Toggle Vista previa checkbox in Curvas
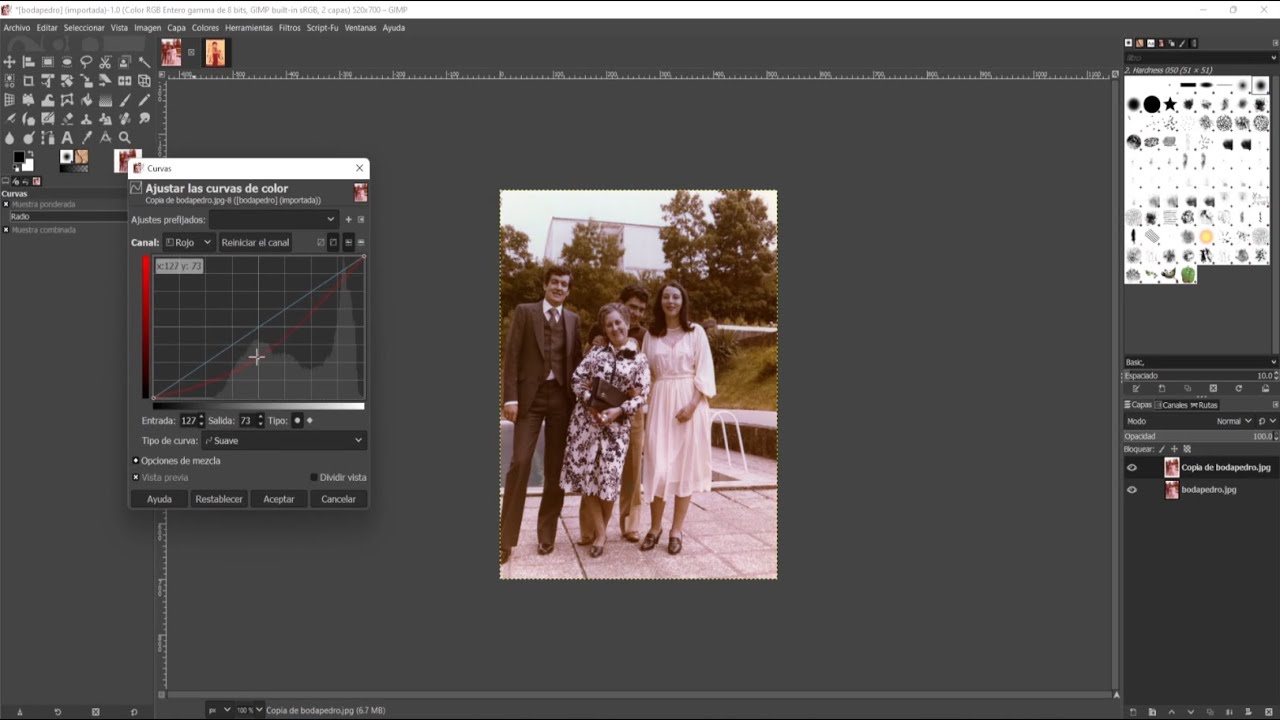Image resolution: width=1280 pixels, height=720 pixels. pyautogui.click(x=136, y=477)
